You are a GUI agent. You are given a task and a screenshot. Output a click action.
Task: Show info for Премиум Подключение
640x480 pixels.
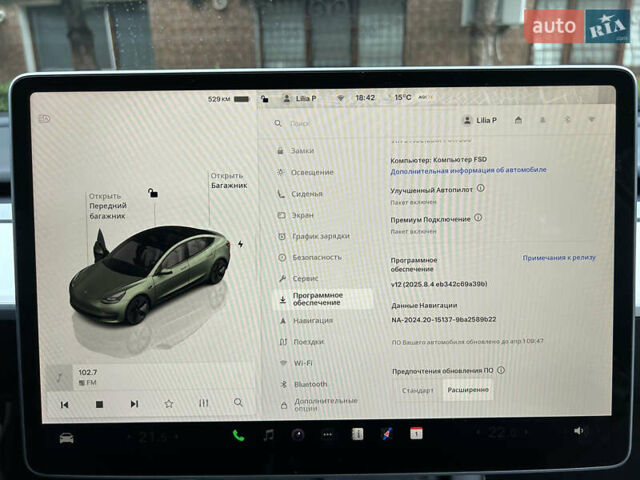(x=478, y=218)
